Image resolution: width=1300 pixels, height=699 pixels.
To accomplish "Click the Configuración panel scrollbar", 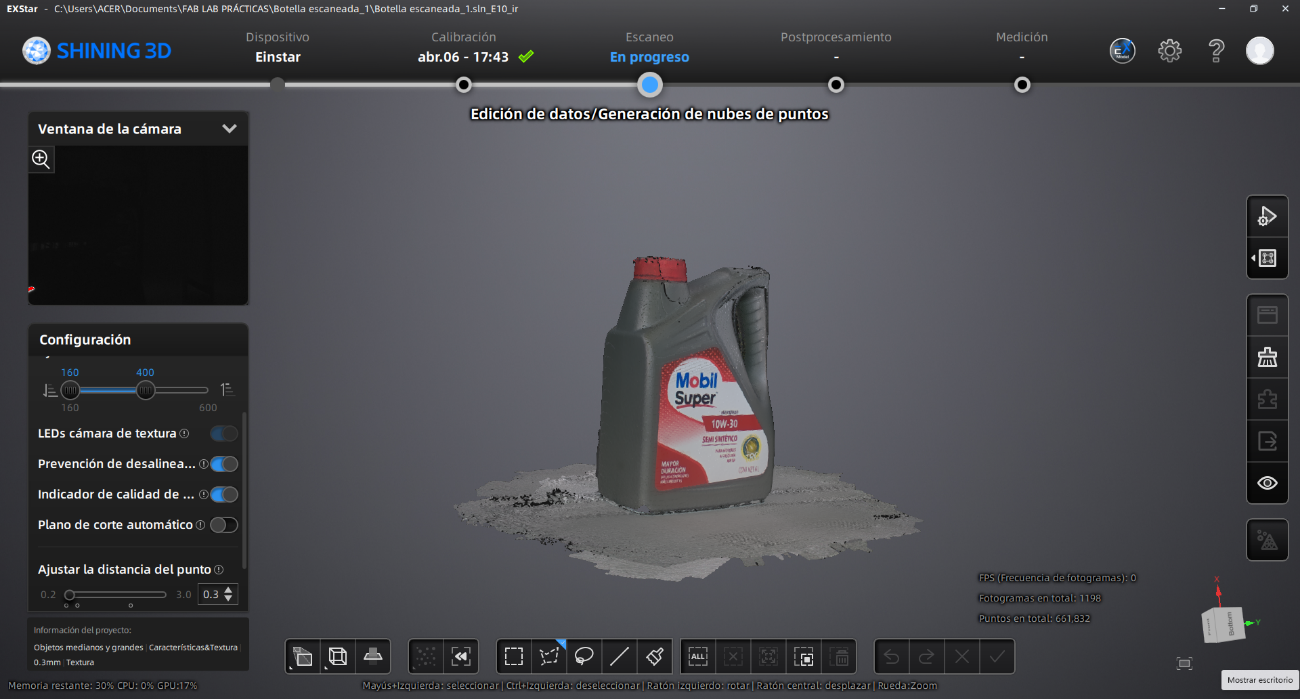I will (x=244, y=490).
